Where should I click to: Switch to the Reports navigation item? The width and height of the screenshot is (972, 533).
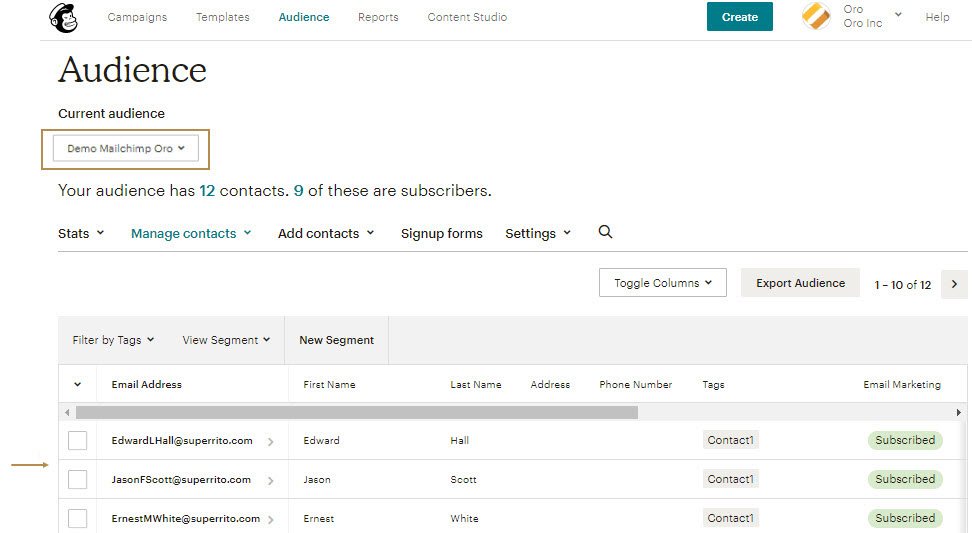[x=378, y=17]
